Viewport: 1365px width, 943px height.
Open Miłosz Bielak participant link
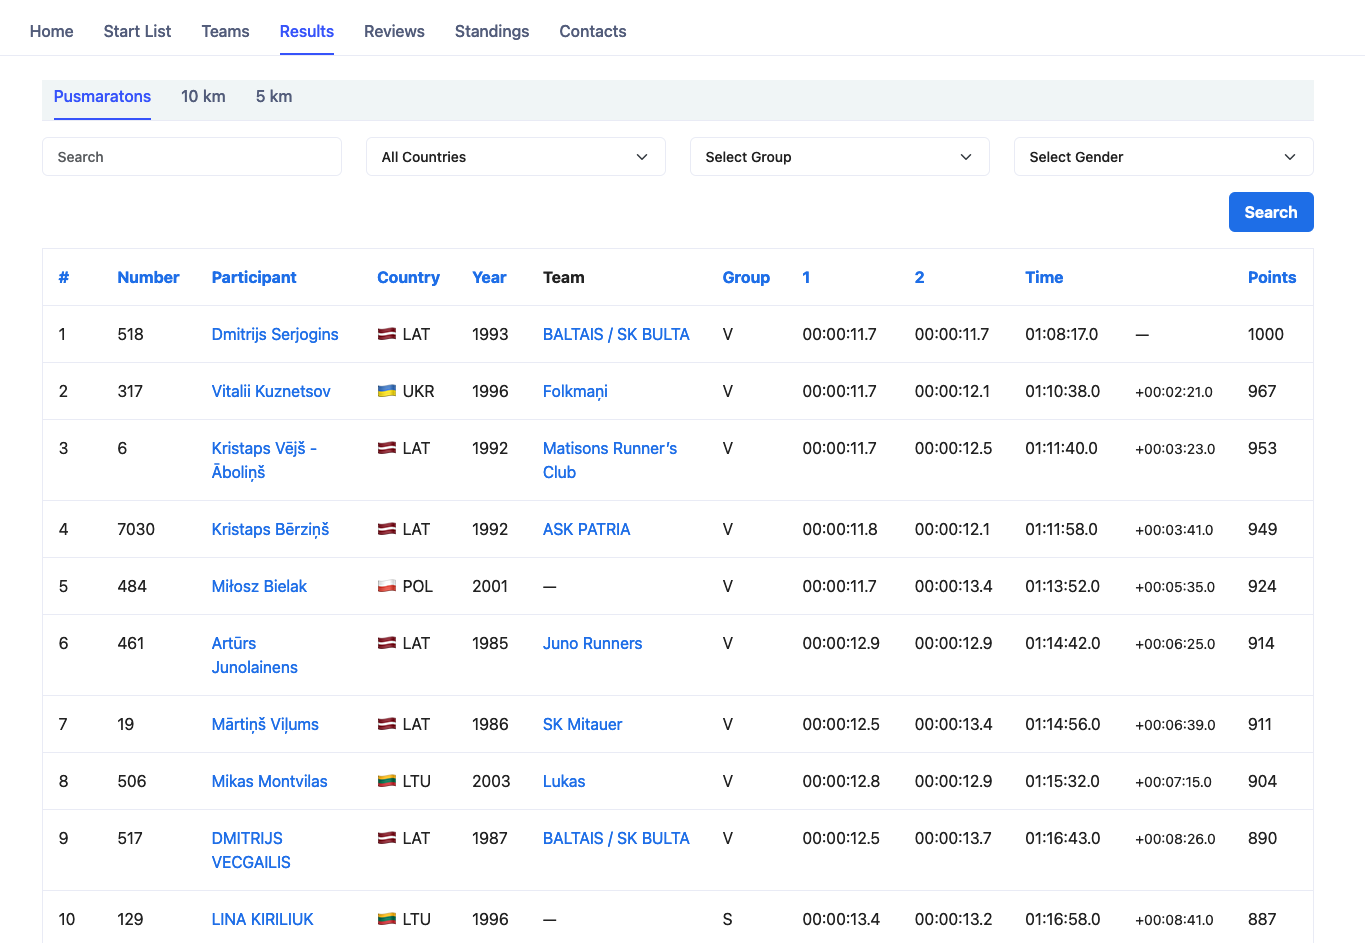tap(259, 586)
